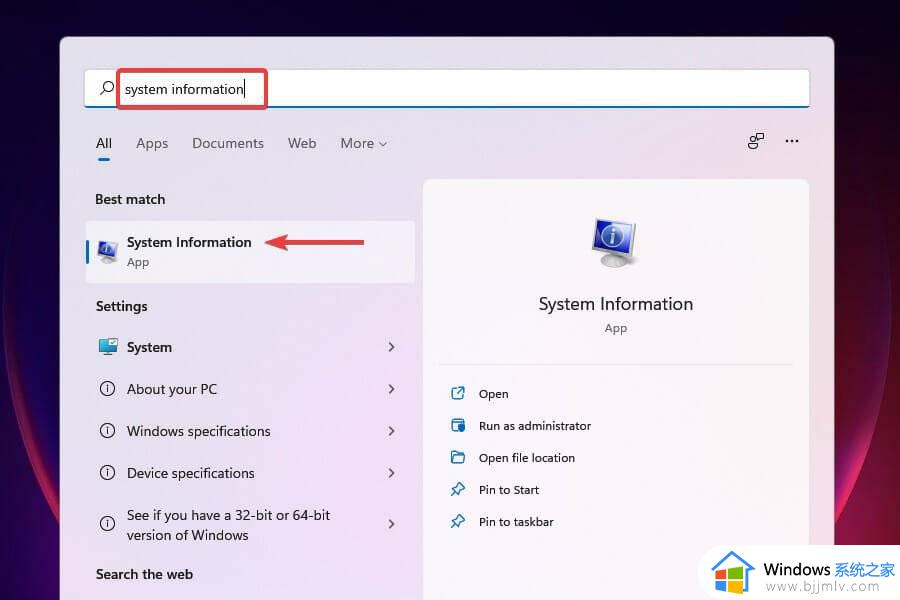This screenshot has width=900, height=600.
Task: Expand the About your PC chevron
Action: [391, 389]
